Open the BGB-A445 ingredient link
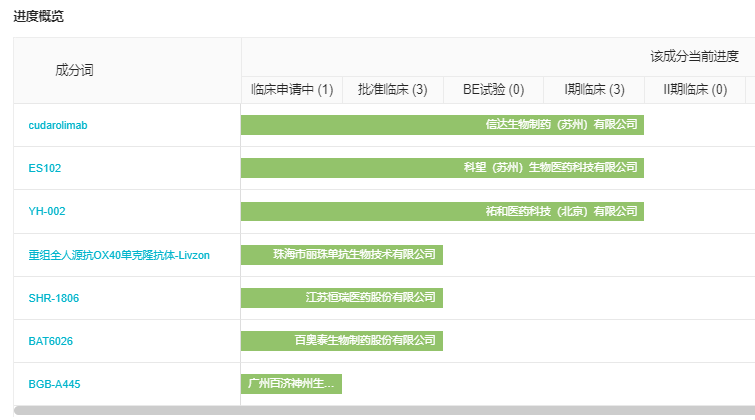 click(54, 384)
